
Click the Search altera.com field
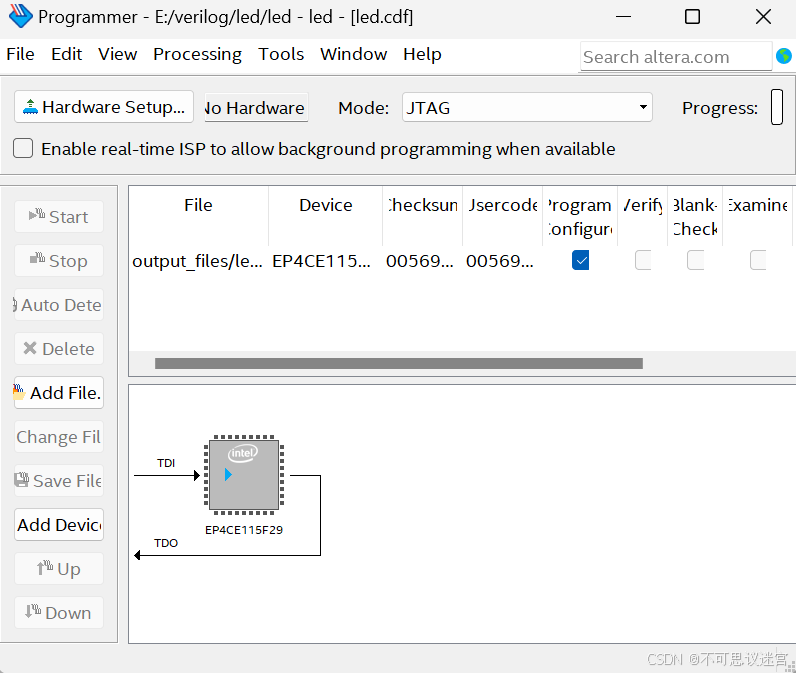pyautogui.click(x=676, y=57)
